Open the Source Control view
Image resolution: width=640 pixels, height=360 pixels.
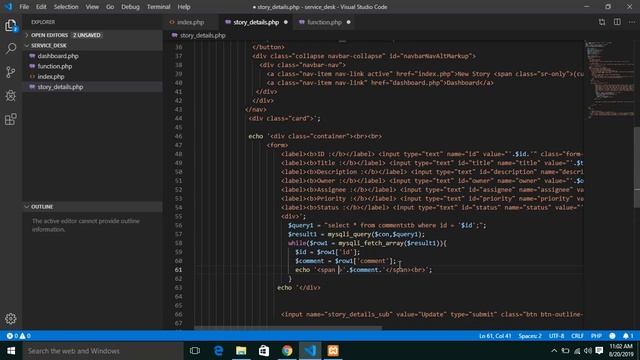click(11, 72)
